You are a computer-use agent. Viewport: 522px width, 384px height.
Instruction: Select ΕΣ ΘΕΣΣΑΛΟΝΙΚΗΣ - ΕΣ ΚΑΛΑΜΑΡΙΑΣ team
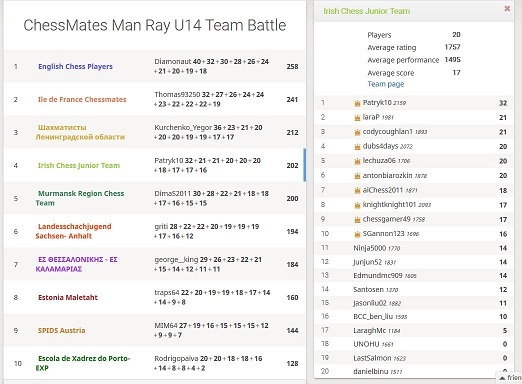coord(76,264)
